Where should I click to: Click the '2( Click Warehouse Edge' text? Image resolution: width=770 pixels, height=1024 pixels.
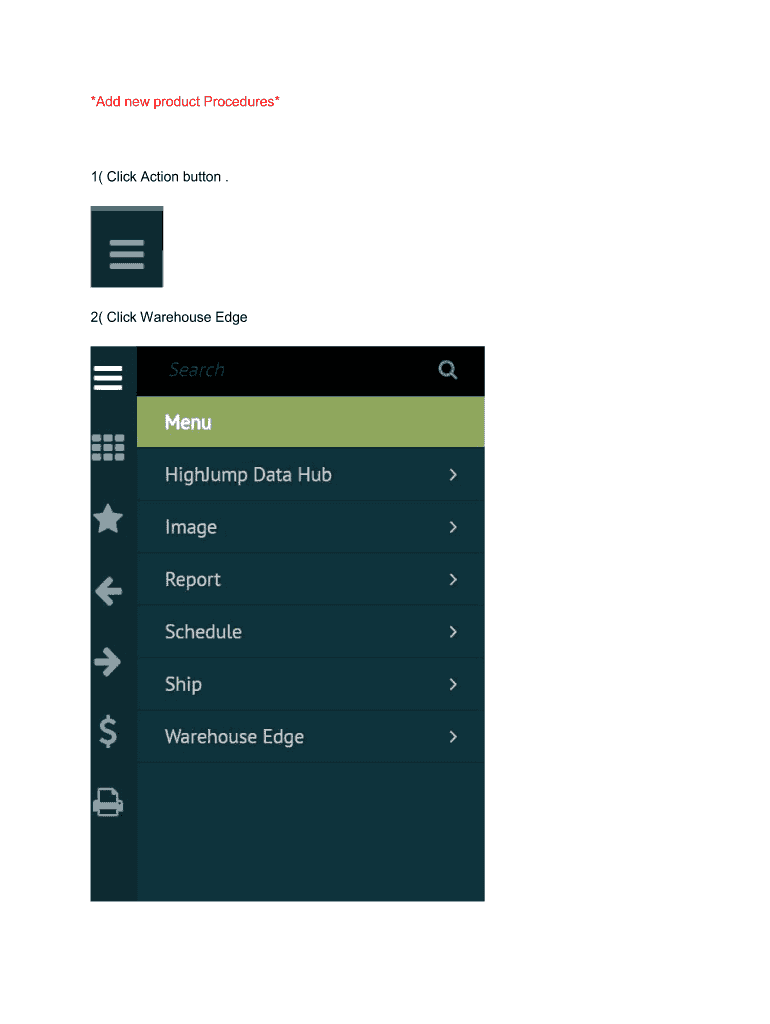coord(168,317)
